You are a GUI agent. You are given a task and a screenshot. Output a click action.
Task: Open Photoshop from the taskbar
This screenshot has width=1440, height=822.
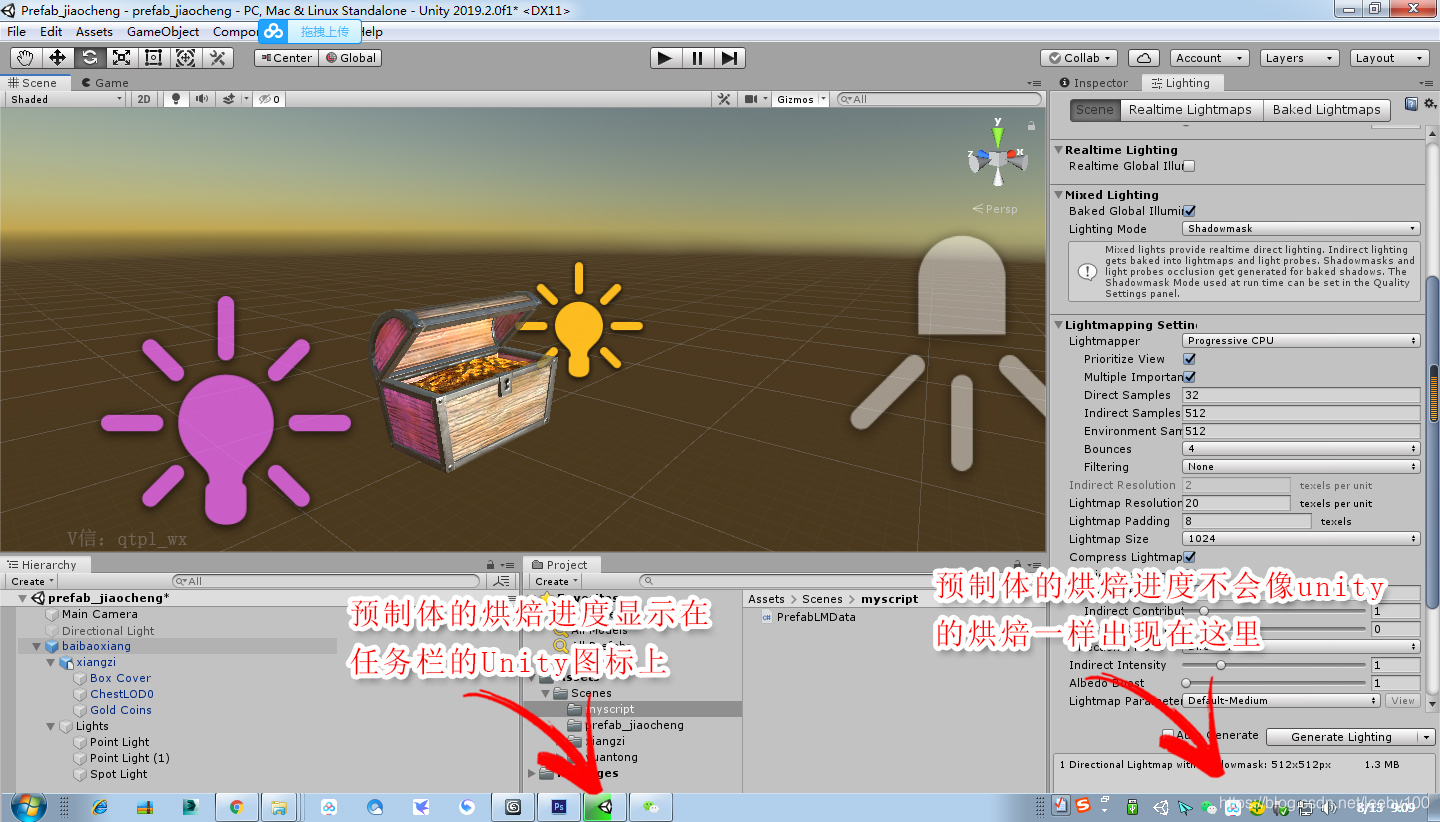559,806
